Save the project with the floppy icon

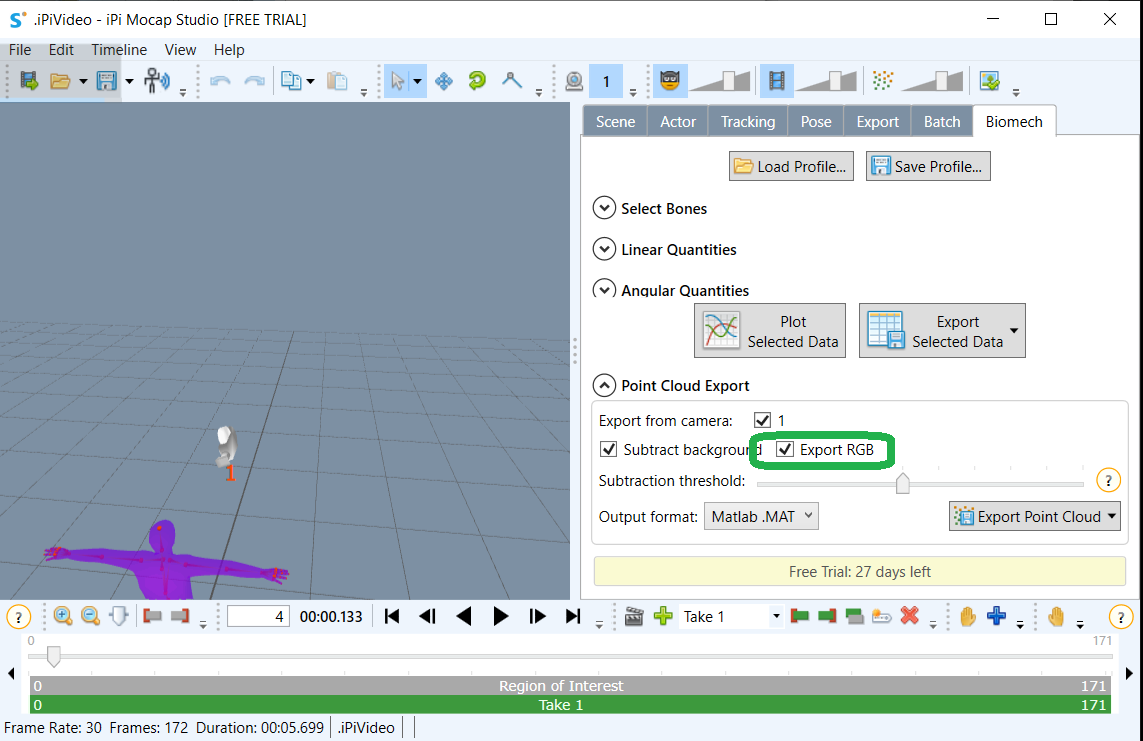pyautogui.click(x=106, y=81)
